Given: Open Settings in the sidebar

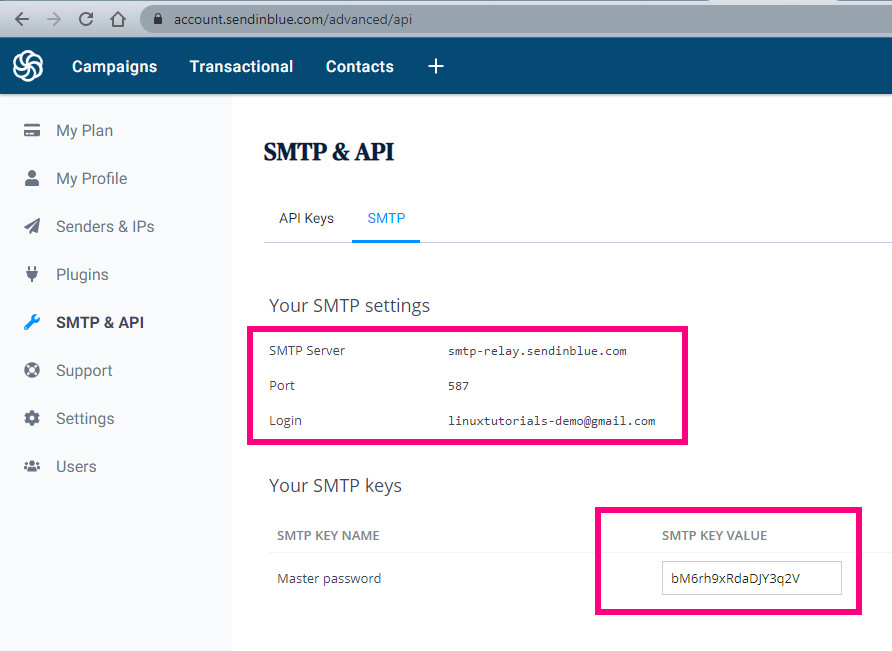Looking at the screenshot, I should click(85, 419).
